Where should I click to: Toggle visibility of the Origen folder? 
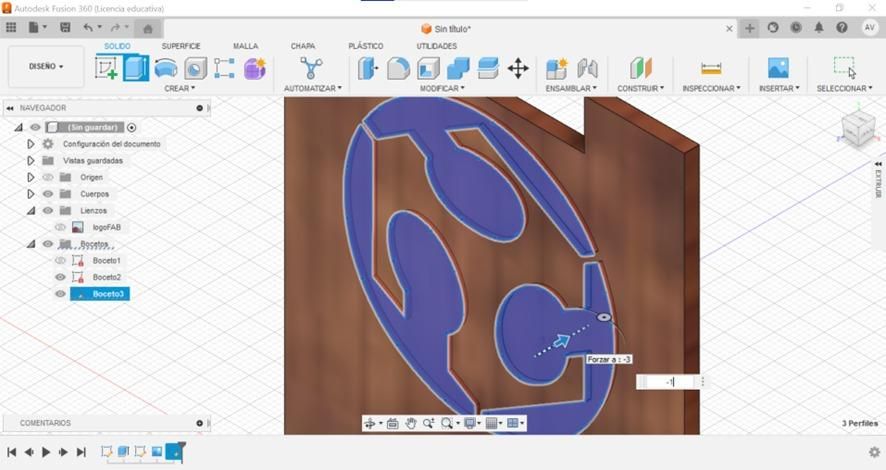[x=48, y=177]
